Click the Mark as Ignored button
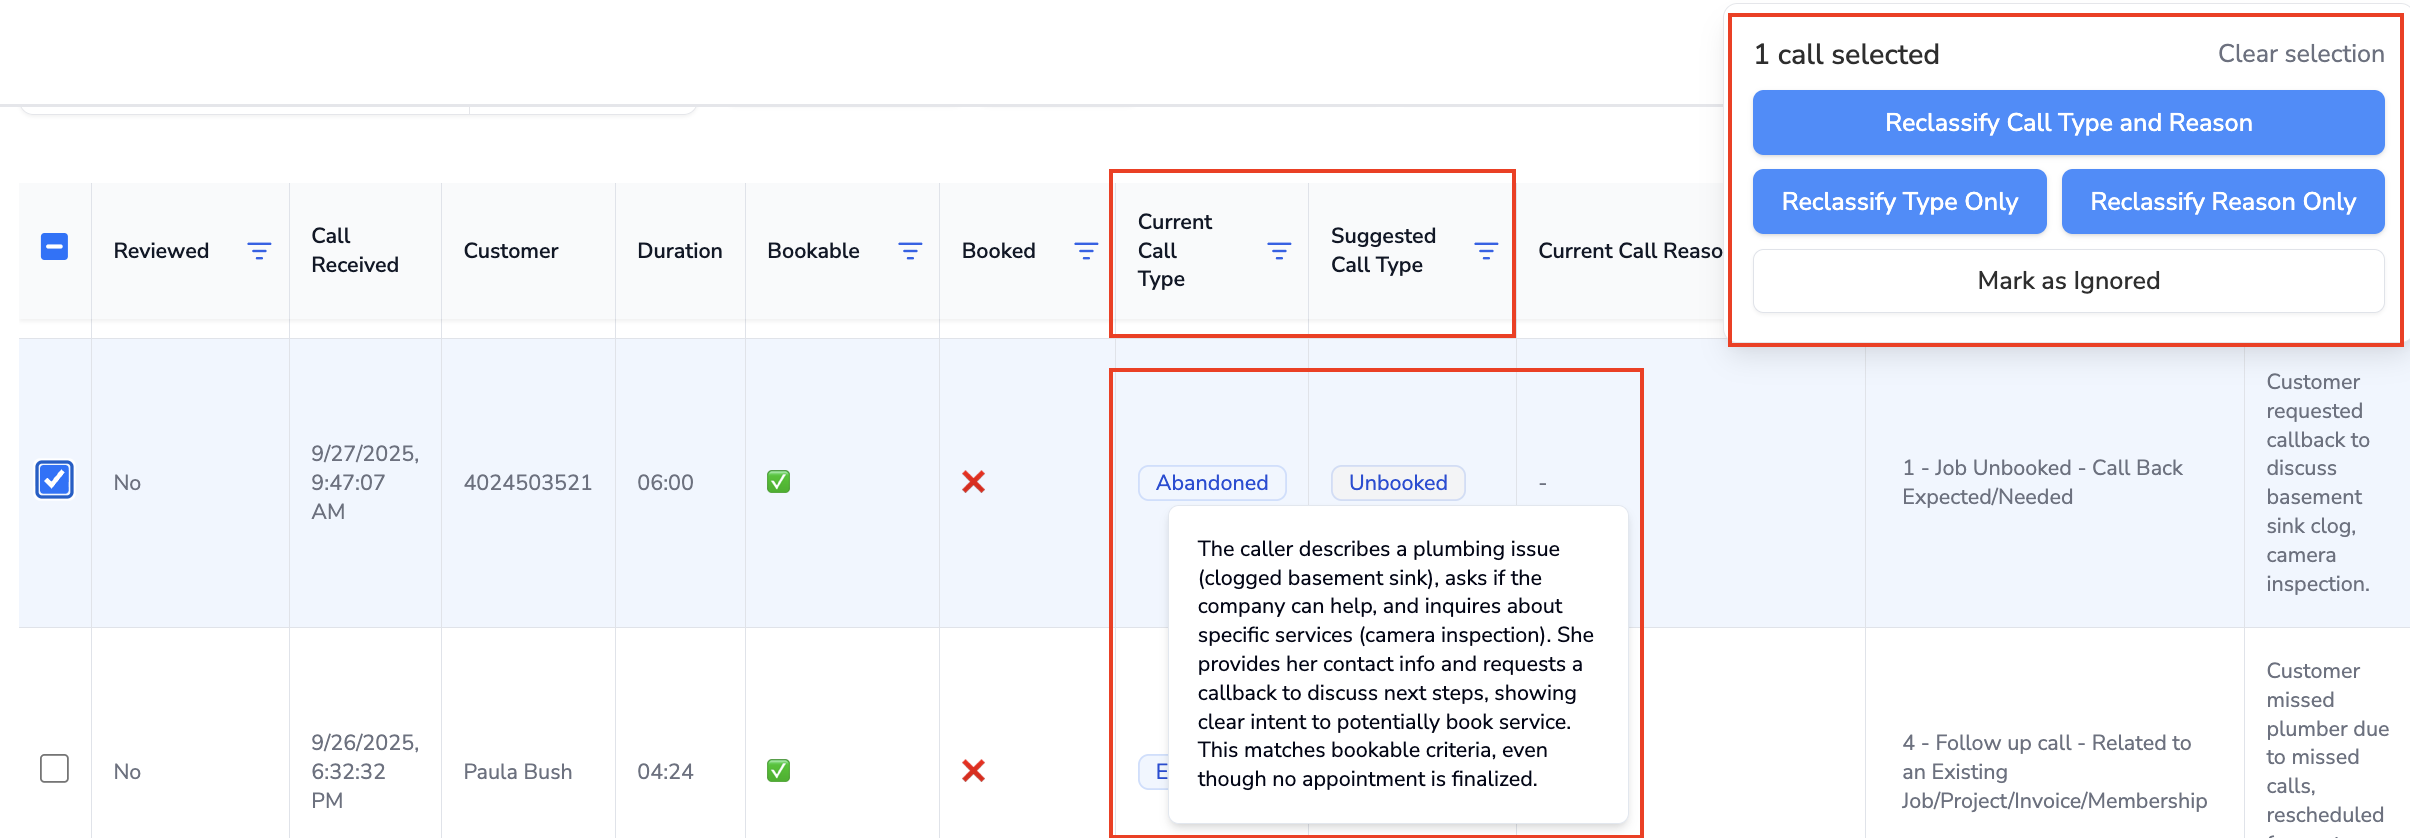Image resolution: width=2410 pixels, height=838 pixels. [x=2068, y=281]
